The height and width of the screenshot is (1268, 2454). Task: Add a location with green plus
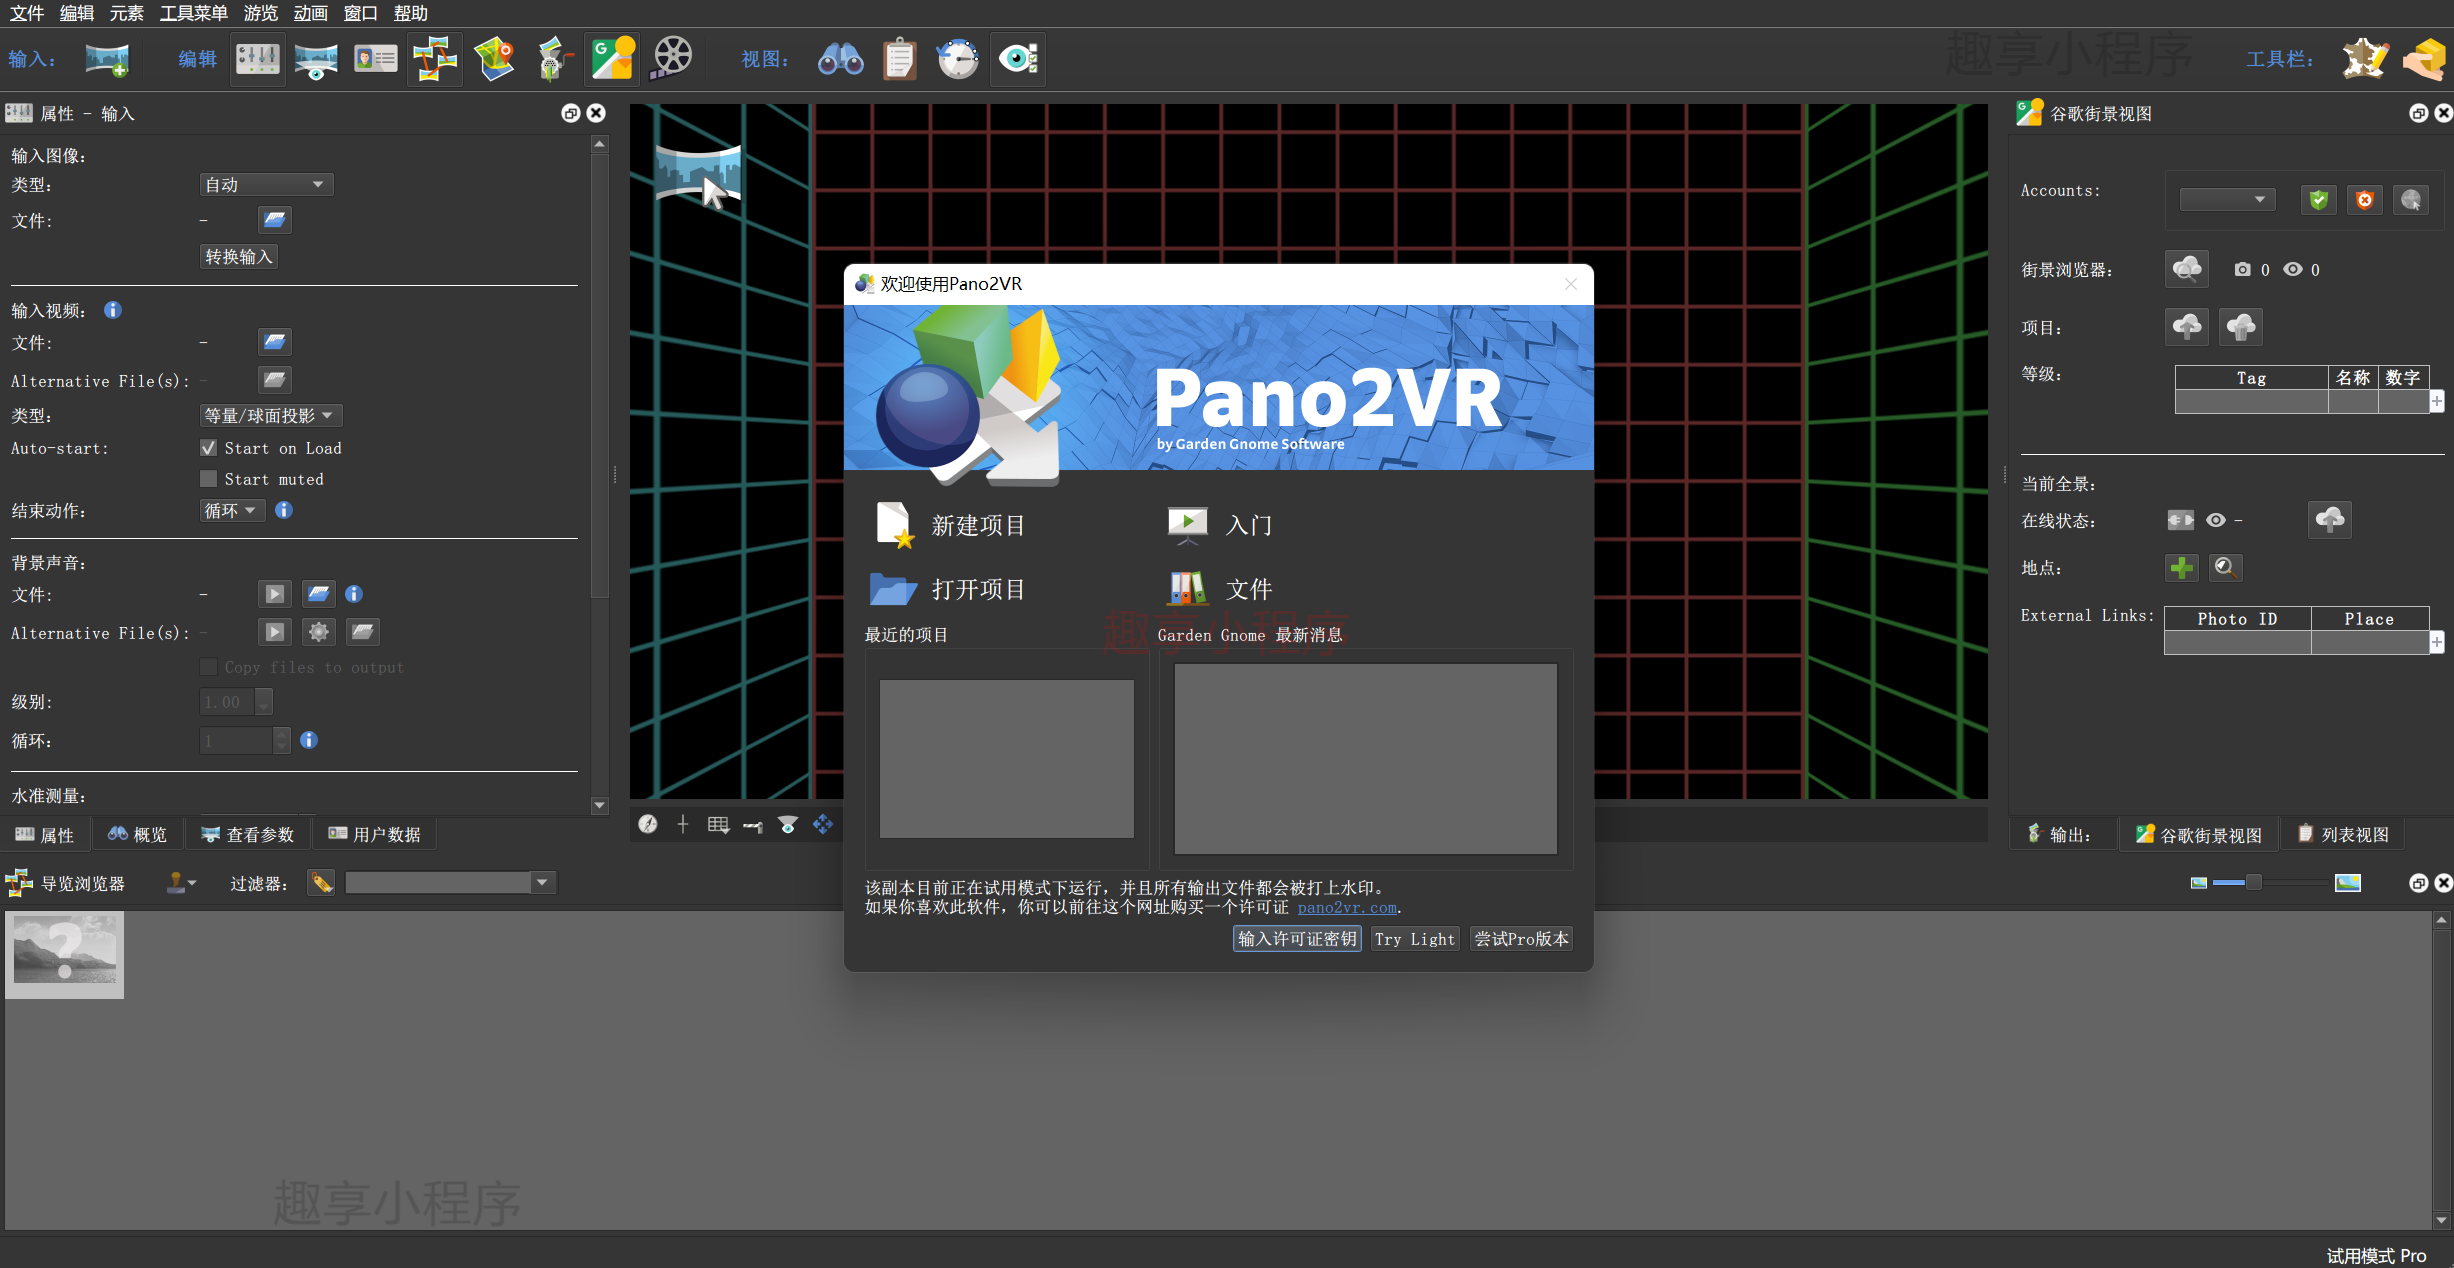(2182, 568)
